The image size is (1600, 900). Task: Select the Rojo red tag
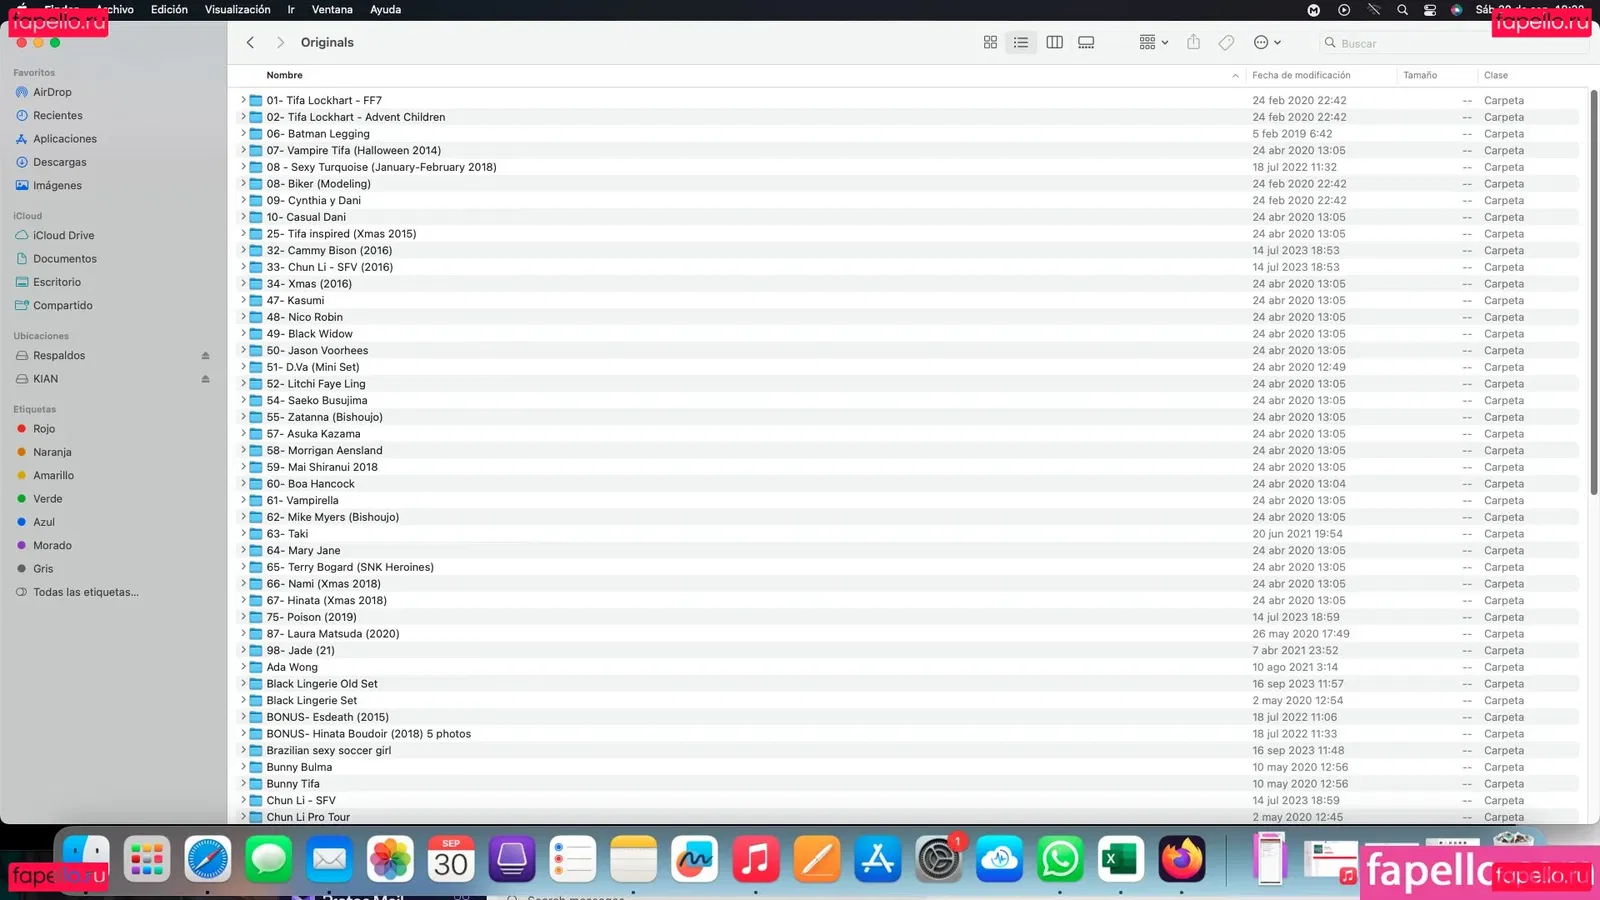[x=44, y=429]
